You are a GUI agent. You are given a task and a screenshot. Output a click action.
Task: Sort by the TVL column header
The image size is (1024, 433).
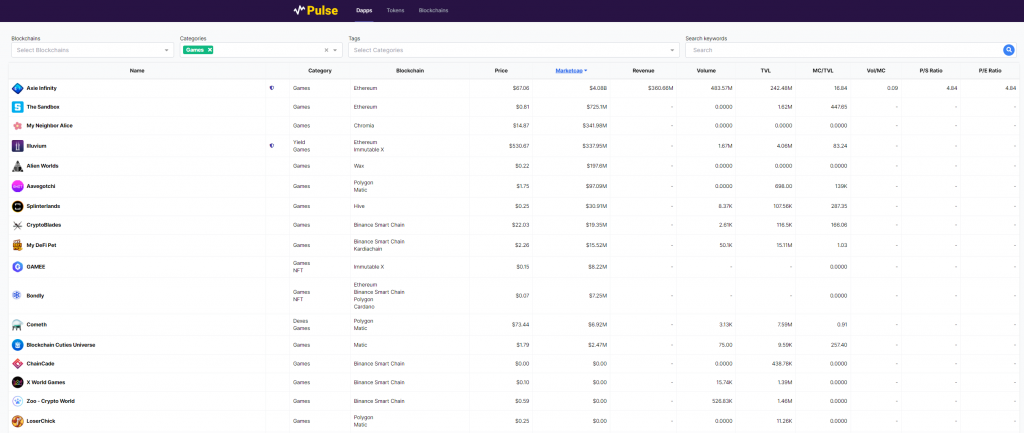765,70
